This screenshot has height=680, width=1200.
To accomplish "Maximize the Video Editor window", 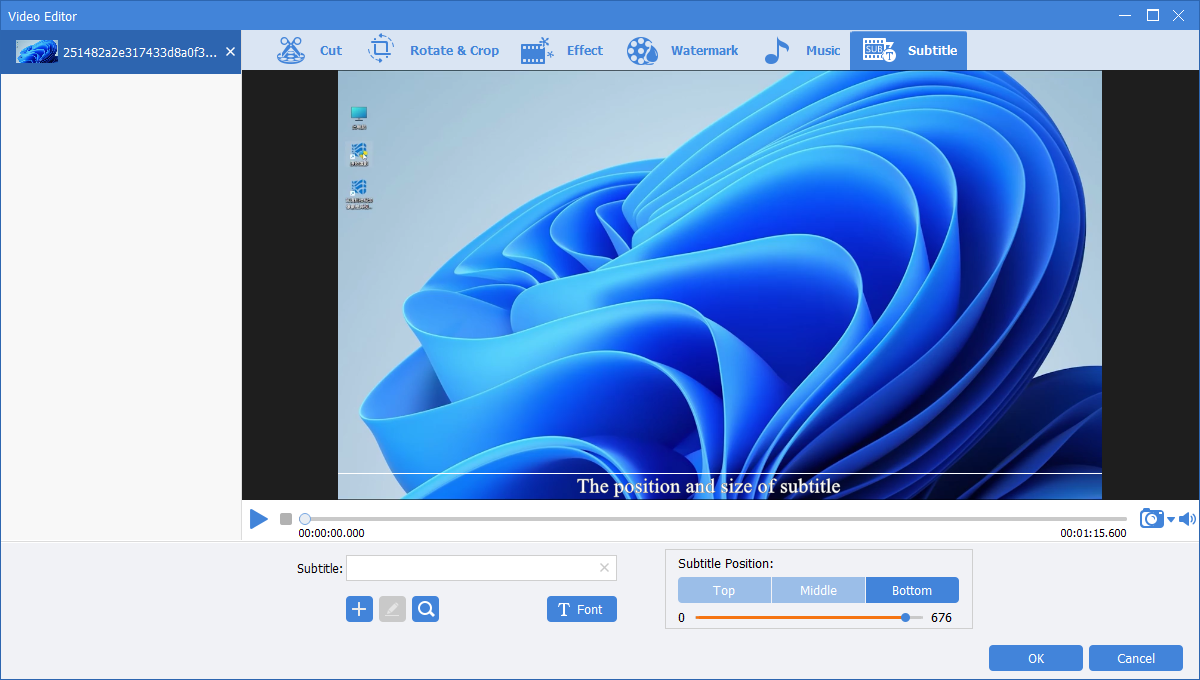I will [x=1153, y=15].
